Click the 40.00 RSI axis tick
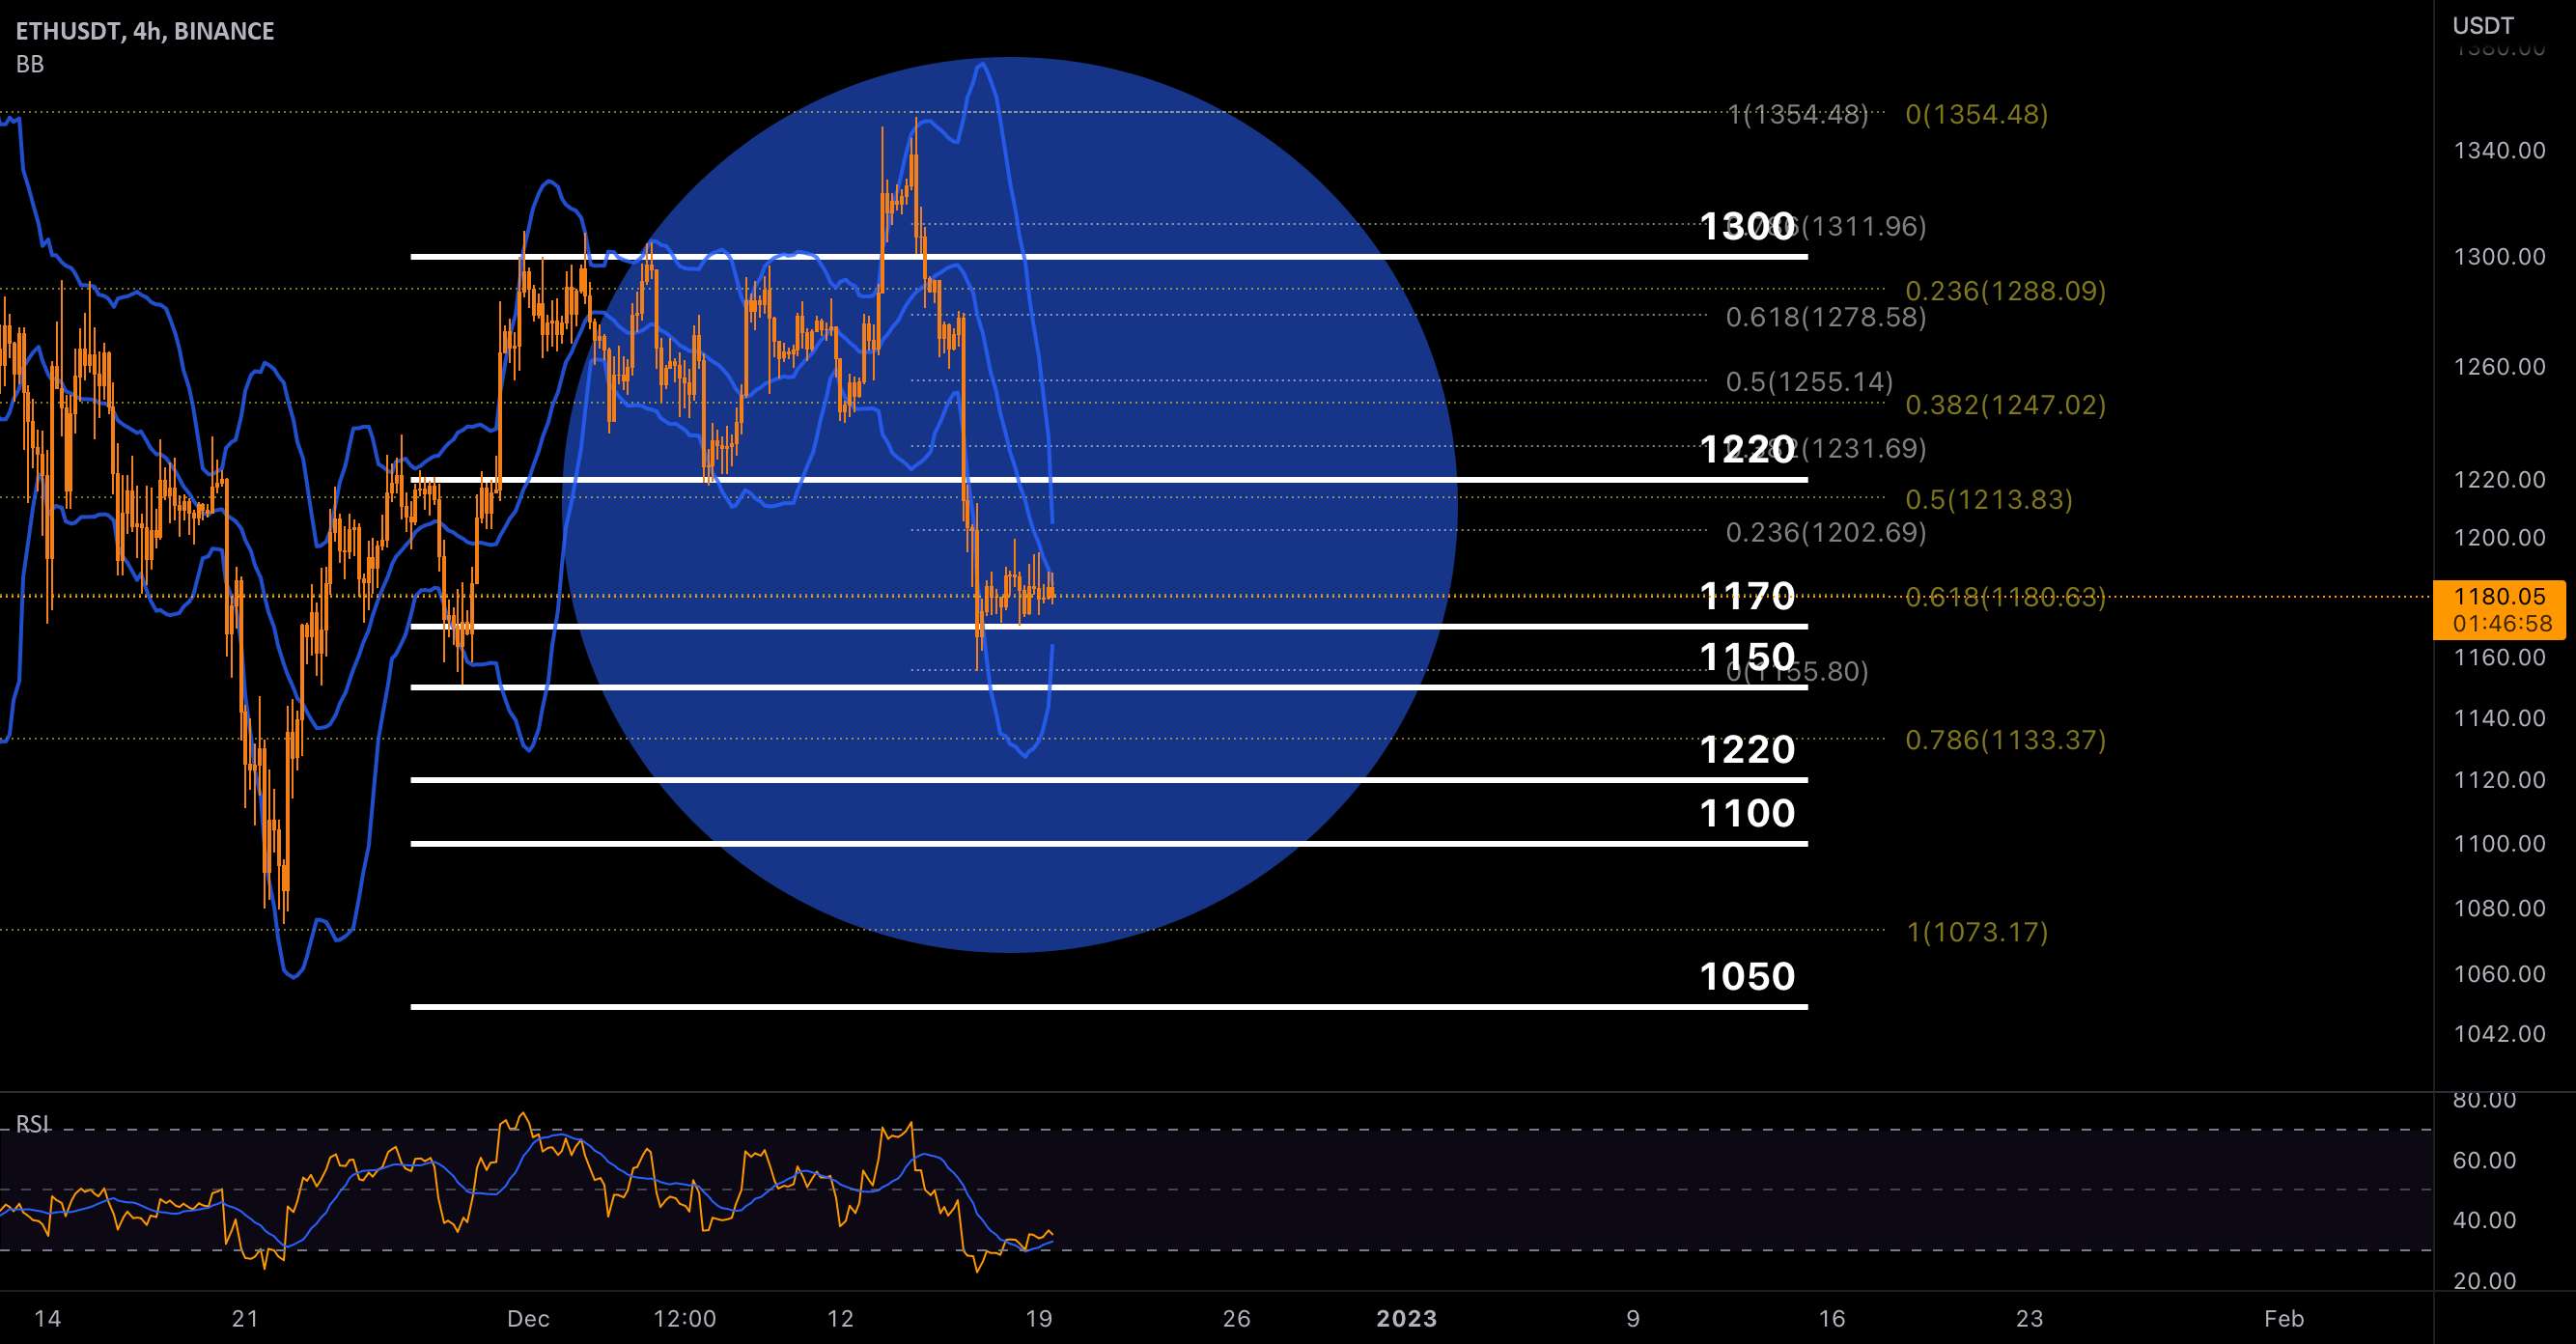The image size is (2576, 1344). click(2484, 1220)
